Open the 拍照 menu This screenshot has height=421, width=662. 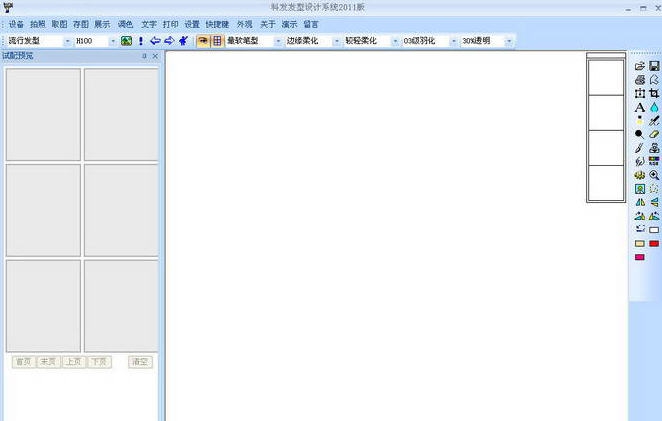click(38, 24)
